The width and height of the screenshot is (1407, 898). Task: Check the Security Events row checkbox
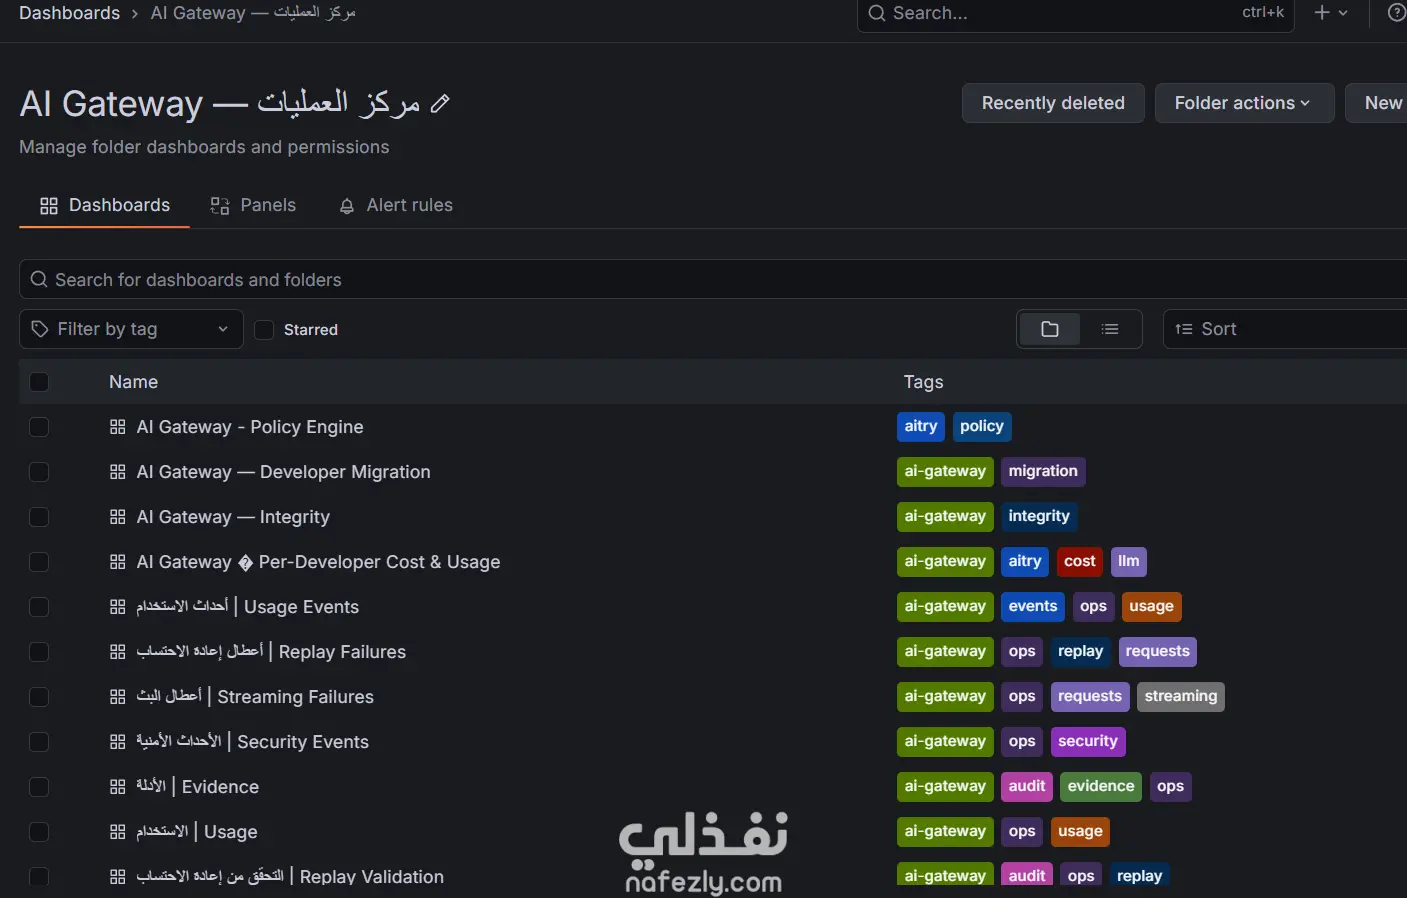click(x=39, y=742)
